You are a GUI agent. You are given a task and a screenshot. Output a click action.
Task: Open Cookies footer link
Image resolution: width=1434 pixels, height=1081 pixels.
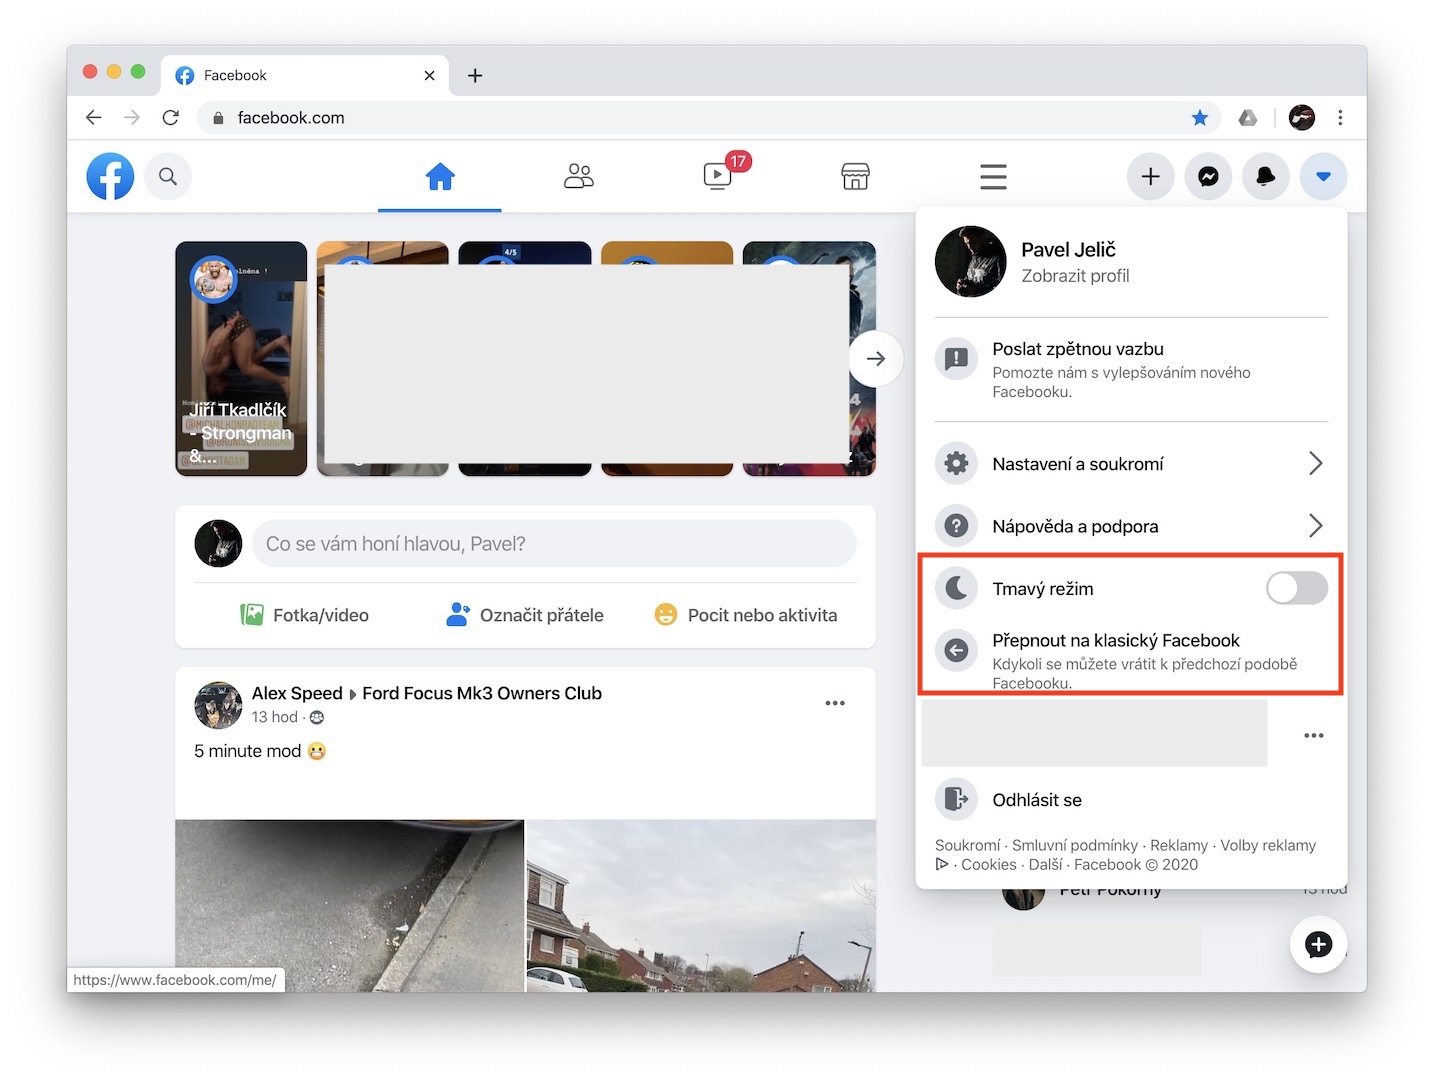click(989, 865)
